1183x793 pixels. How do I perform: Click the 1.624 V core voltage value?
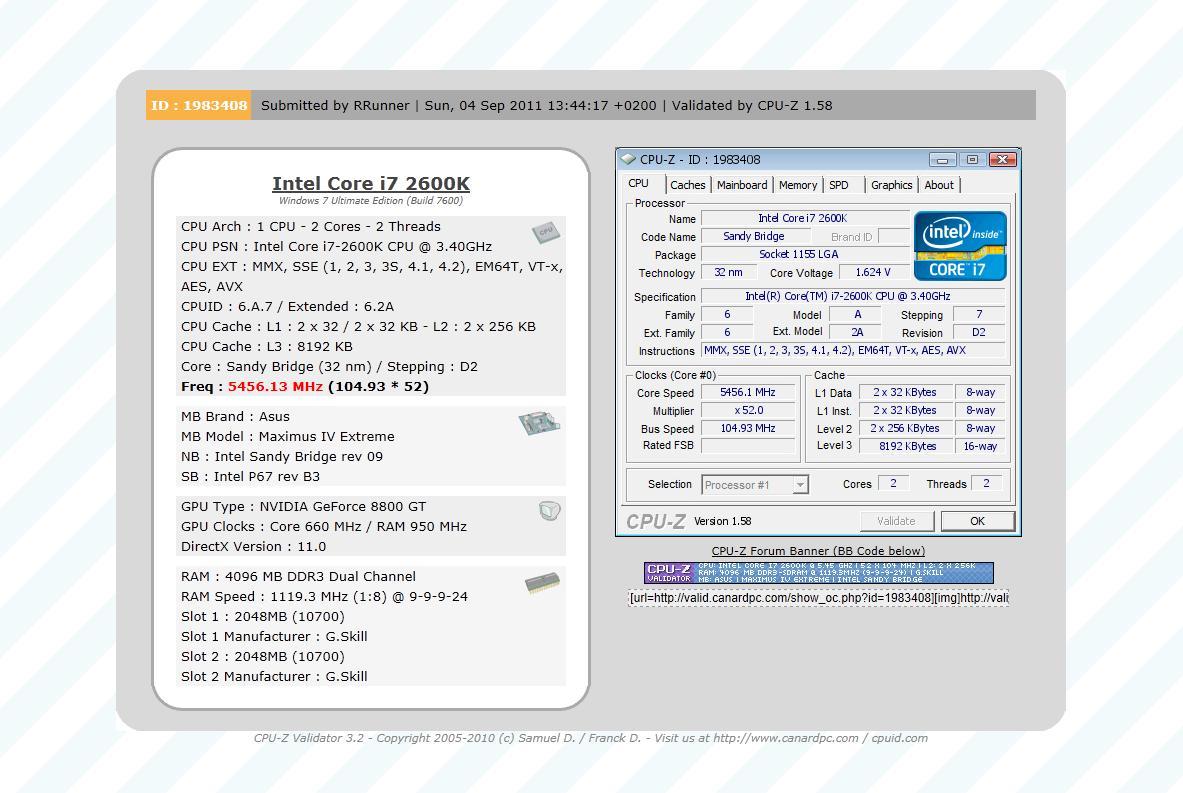coord(872,272)
